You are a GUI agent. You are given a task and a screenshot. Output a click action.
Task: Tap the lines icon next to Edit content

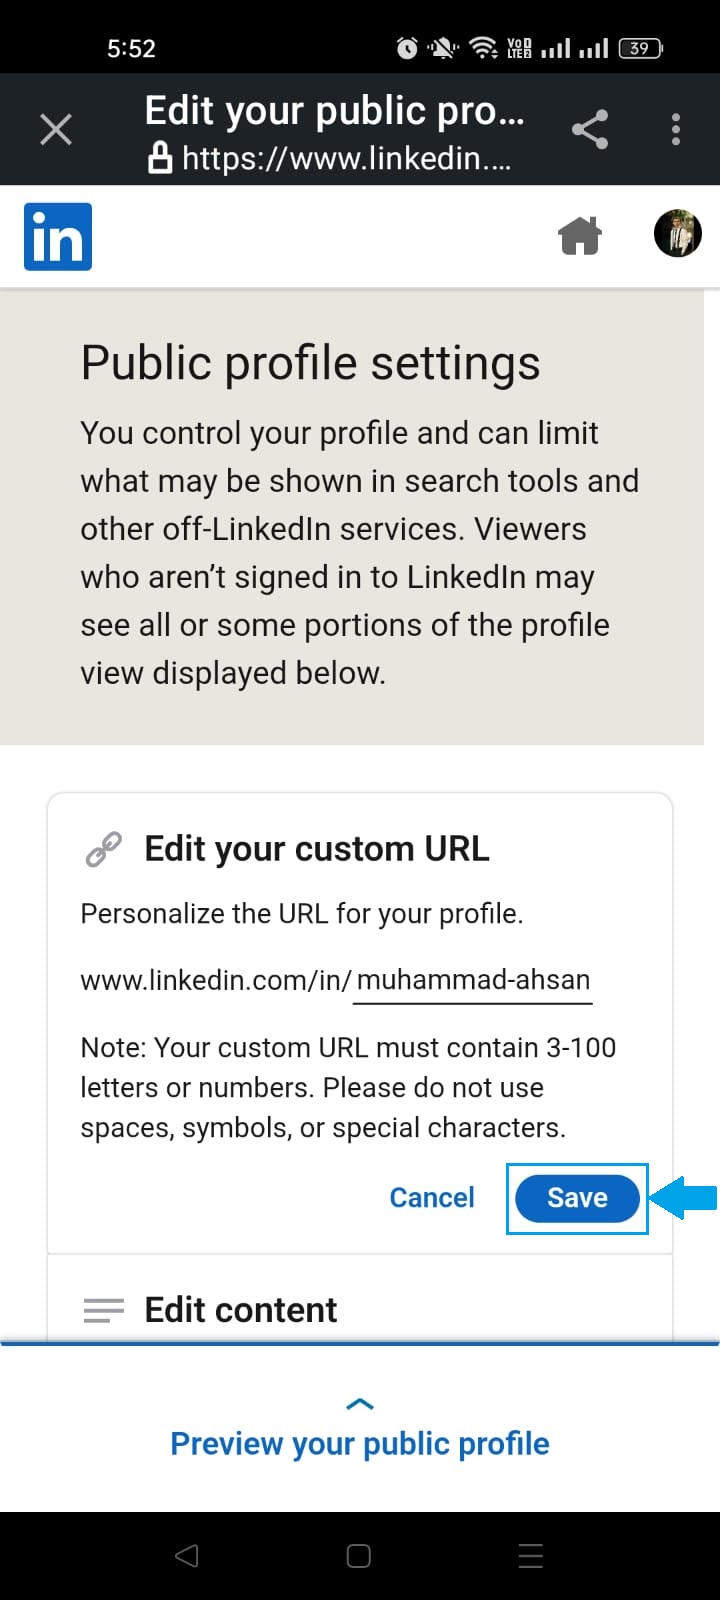[104, 1310]
